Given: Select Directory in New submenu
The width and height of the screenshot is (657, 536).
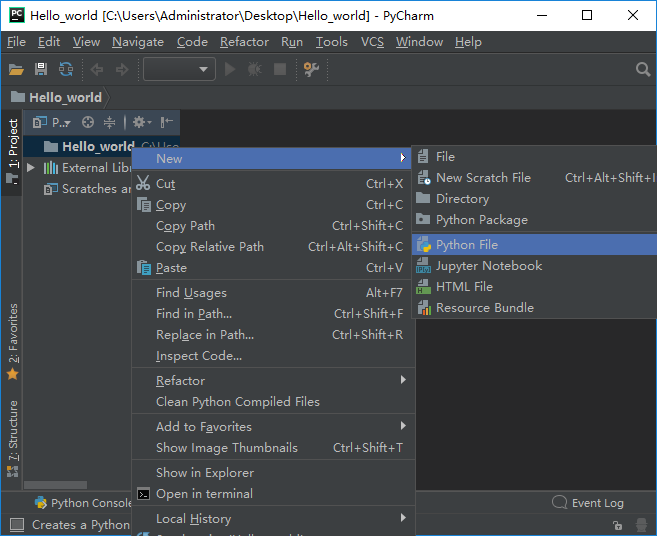Looking at the screenshot, I should [x=535, y=199].
